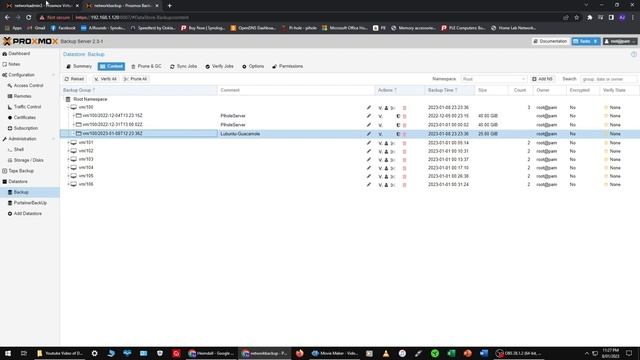Expand the vm/103 backup group

[68, 159]
